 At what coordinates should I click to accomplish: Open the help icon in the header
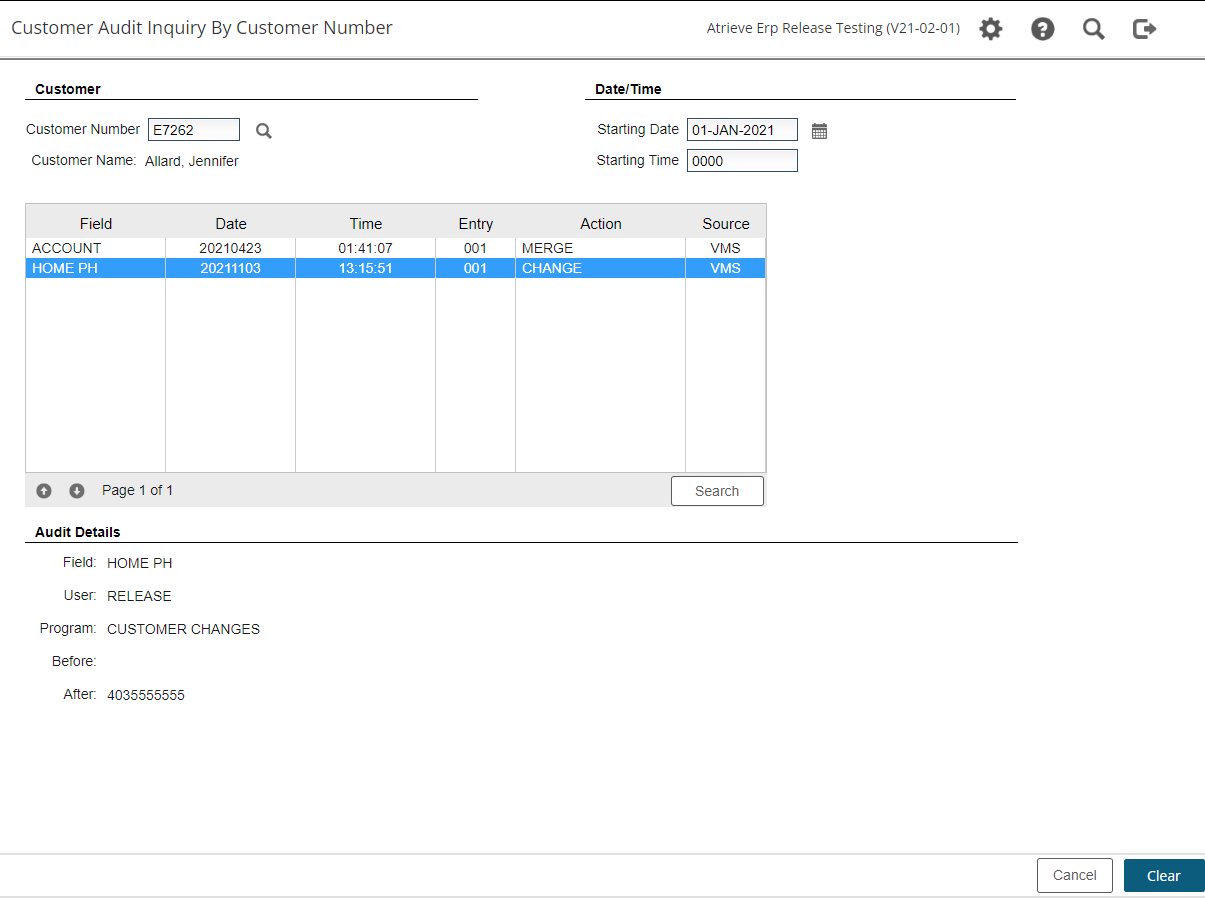[x=1042, y=29]
